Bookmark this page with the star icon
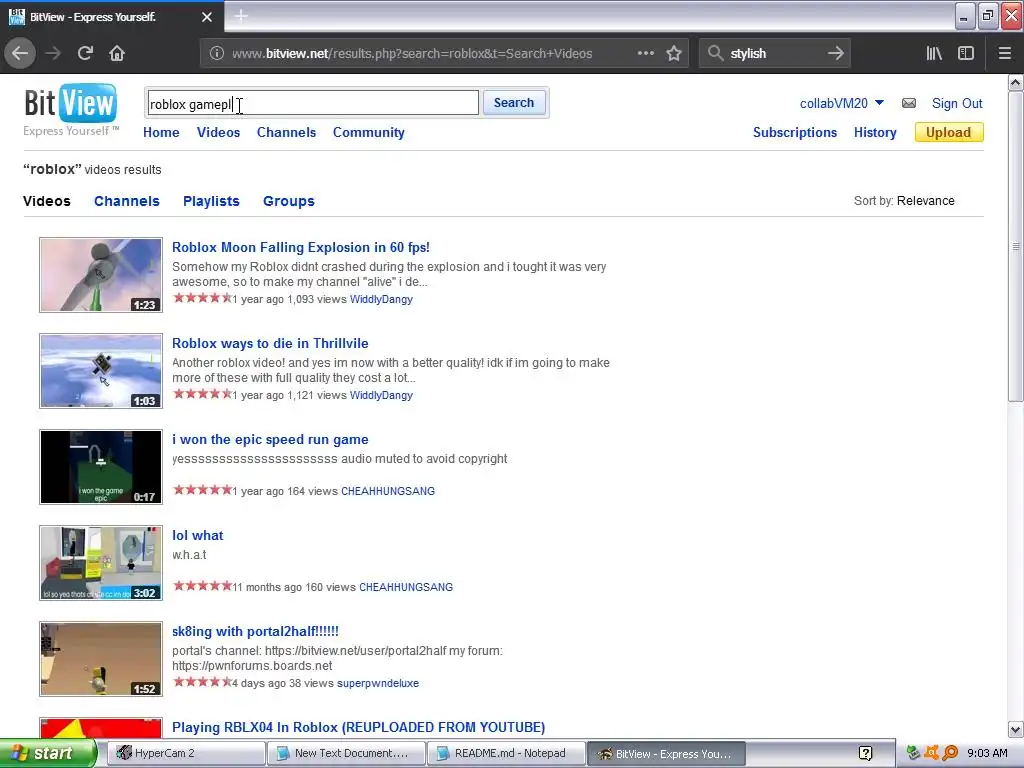This screenshot has height=768, width=1024. 674,54
